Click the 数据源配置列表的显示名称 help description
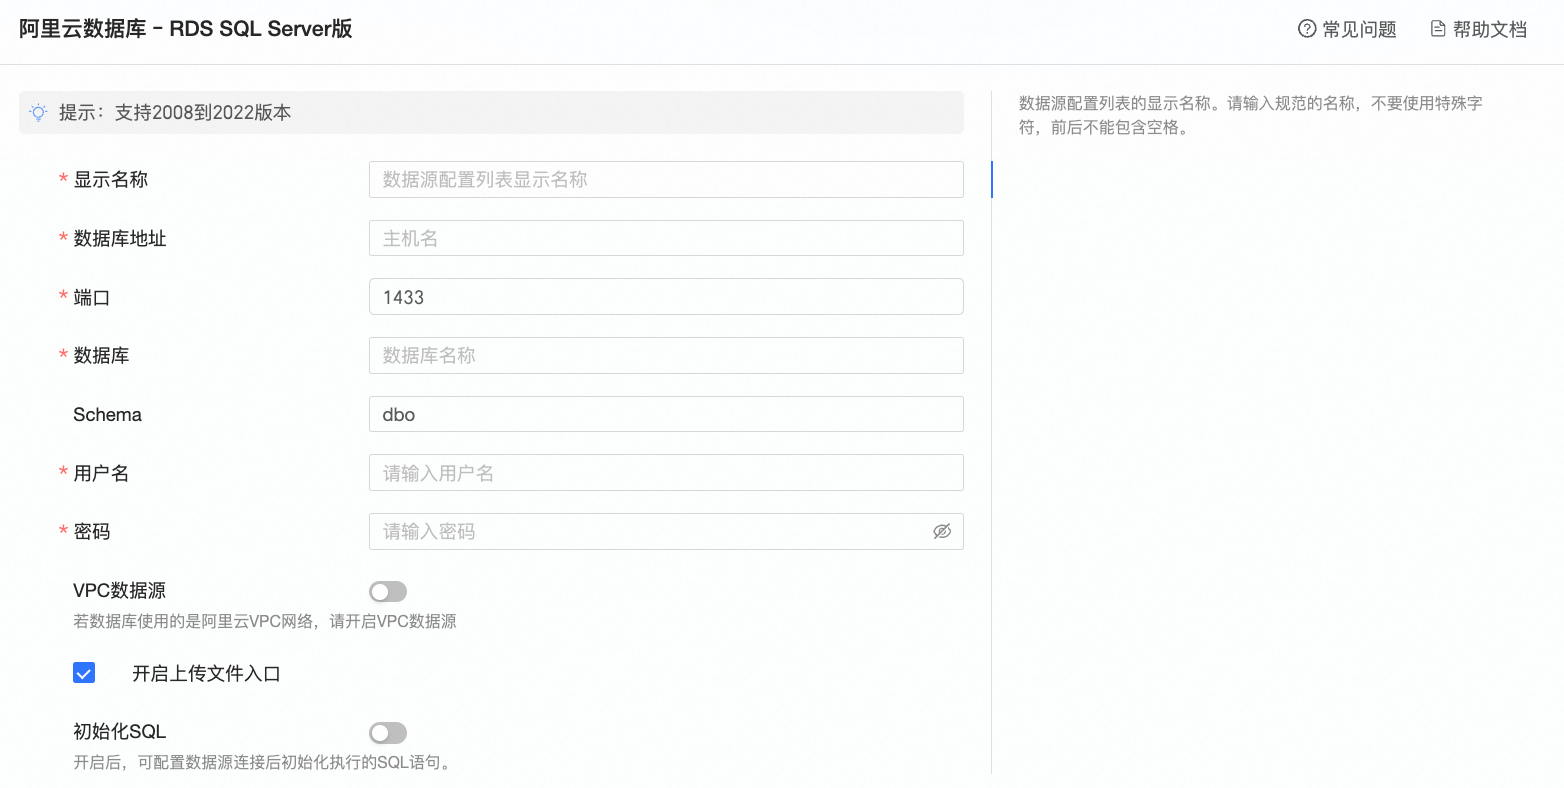Screen dimensions: 1564x788 [1250, 115]
